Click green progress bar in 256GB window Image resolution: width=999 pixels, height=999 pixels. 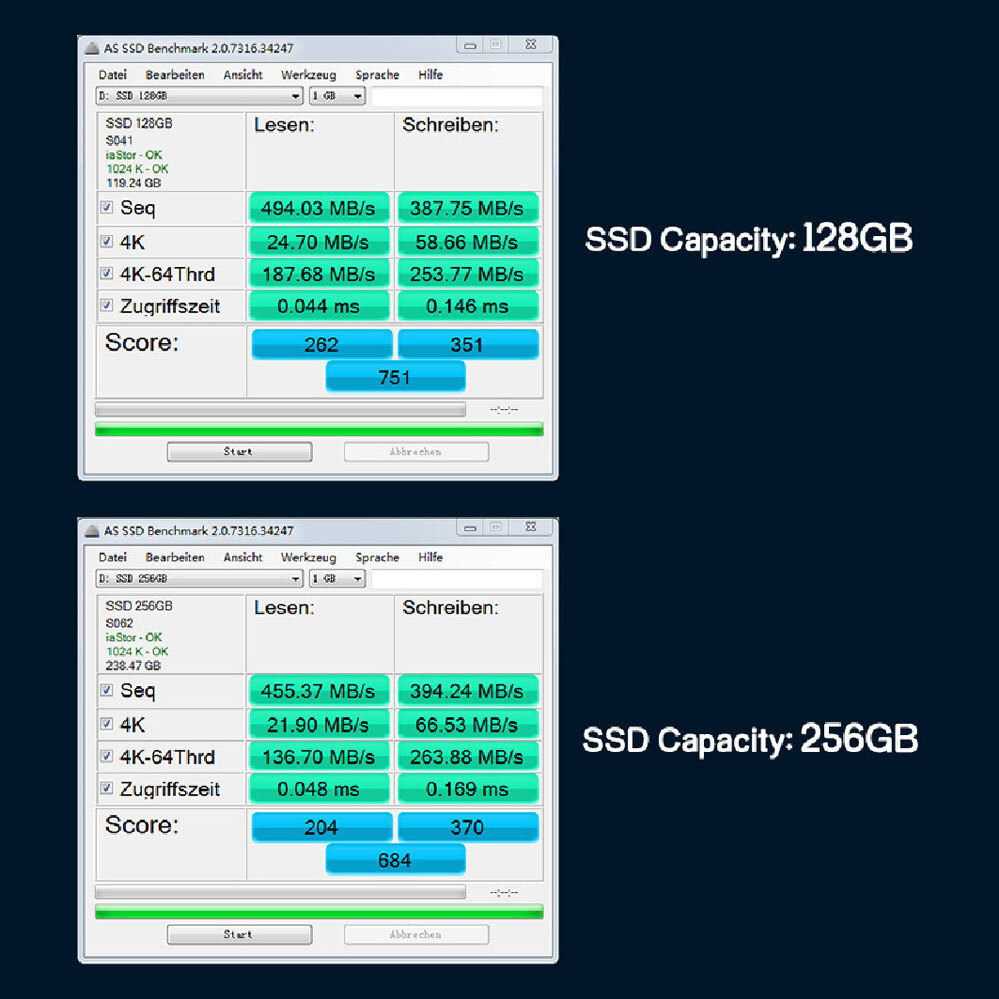pos(319,912)
